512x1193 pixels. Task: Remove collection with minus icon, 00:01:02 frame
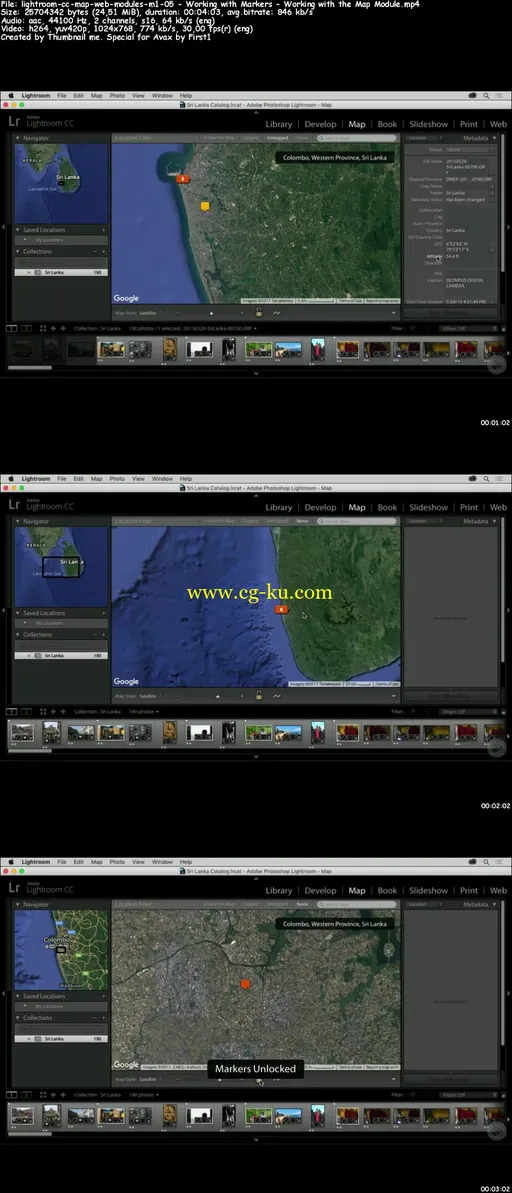pyautogui.click(x=94, y=251)
